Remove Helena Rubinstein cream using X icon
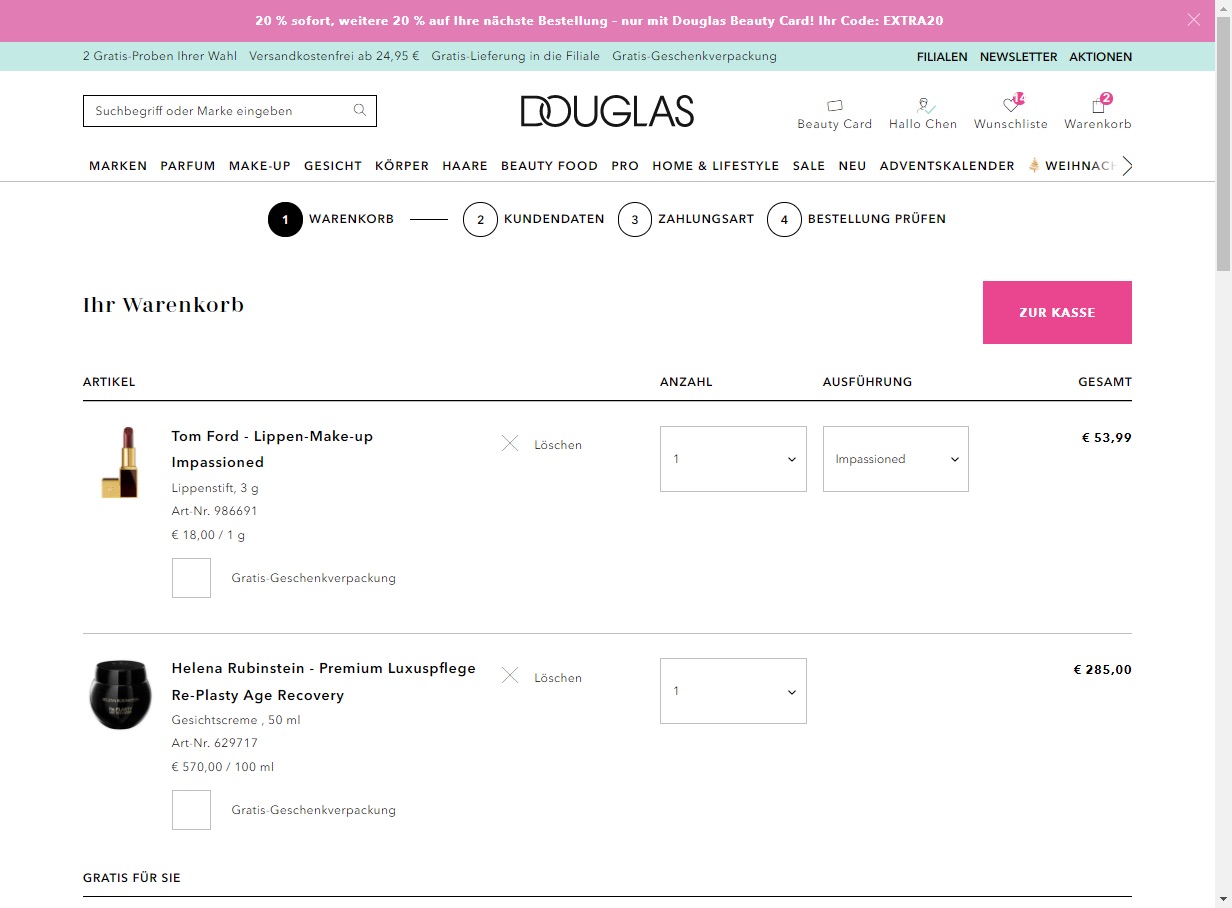Screen dimensions: 1232x908 510,676
